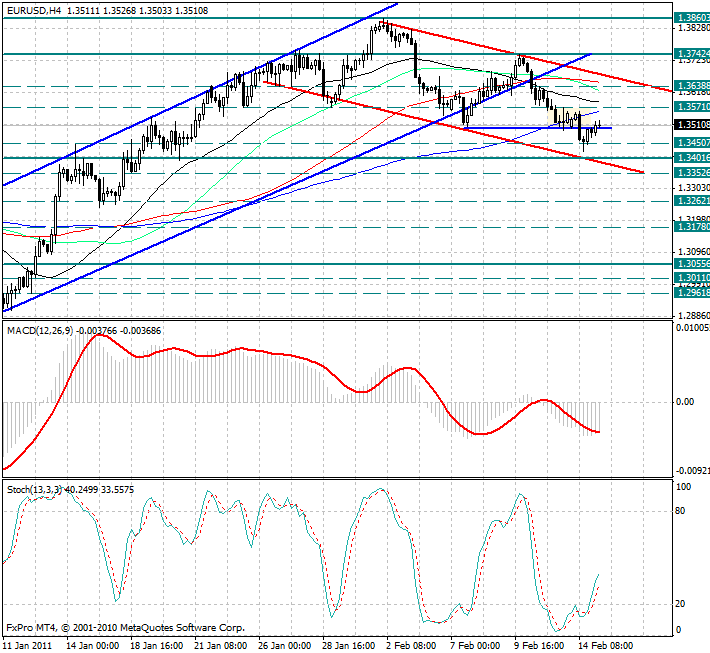Click the 2 Feb 08:00 time label
Viewport: 710px width, 653px height.
coord(411,645)
